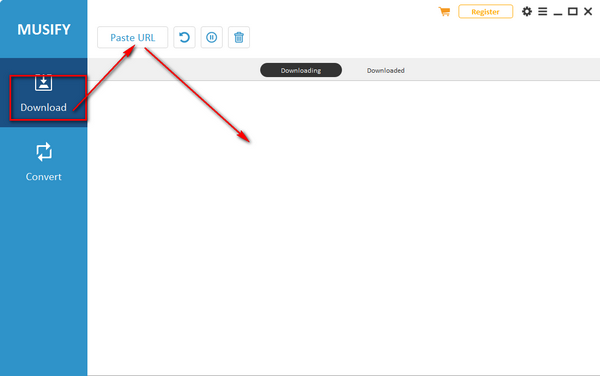
Task: Pause all downloads with the pause icon
Action: tap(212, 37)
